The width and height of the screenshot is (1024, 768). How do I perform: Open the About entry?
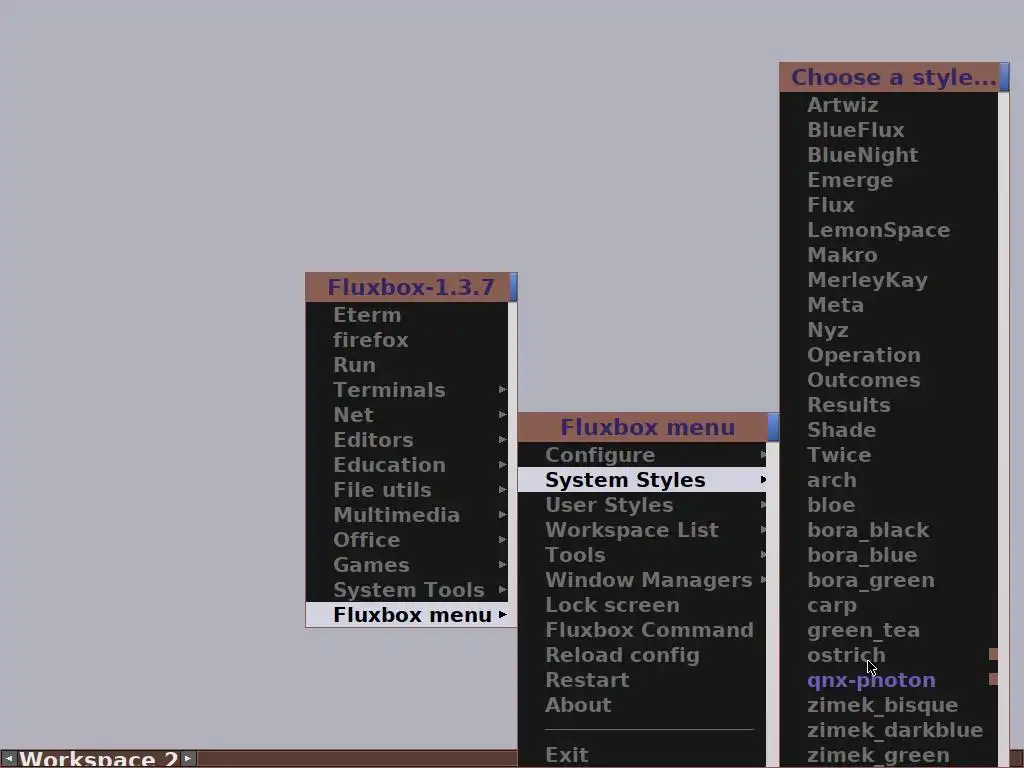click(x=642, y=705)
